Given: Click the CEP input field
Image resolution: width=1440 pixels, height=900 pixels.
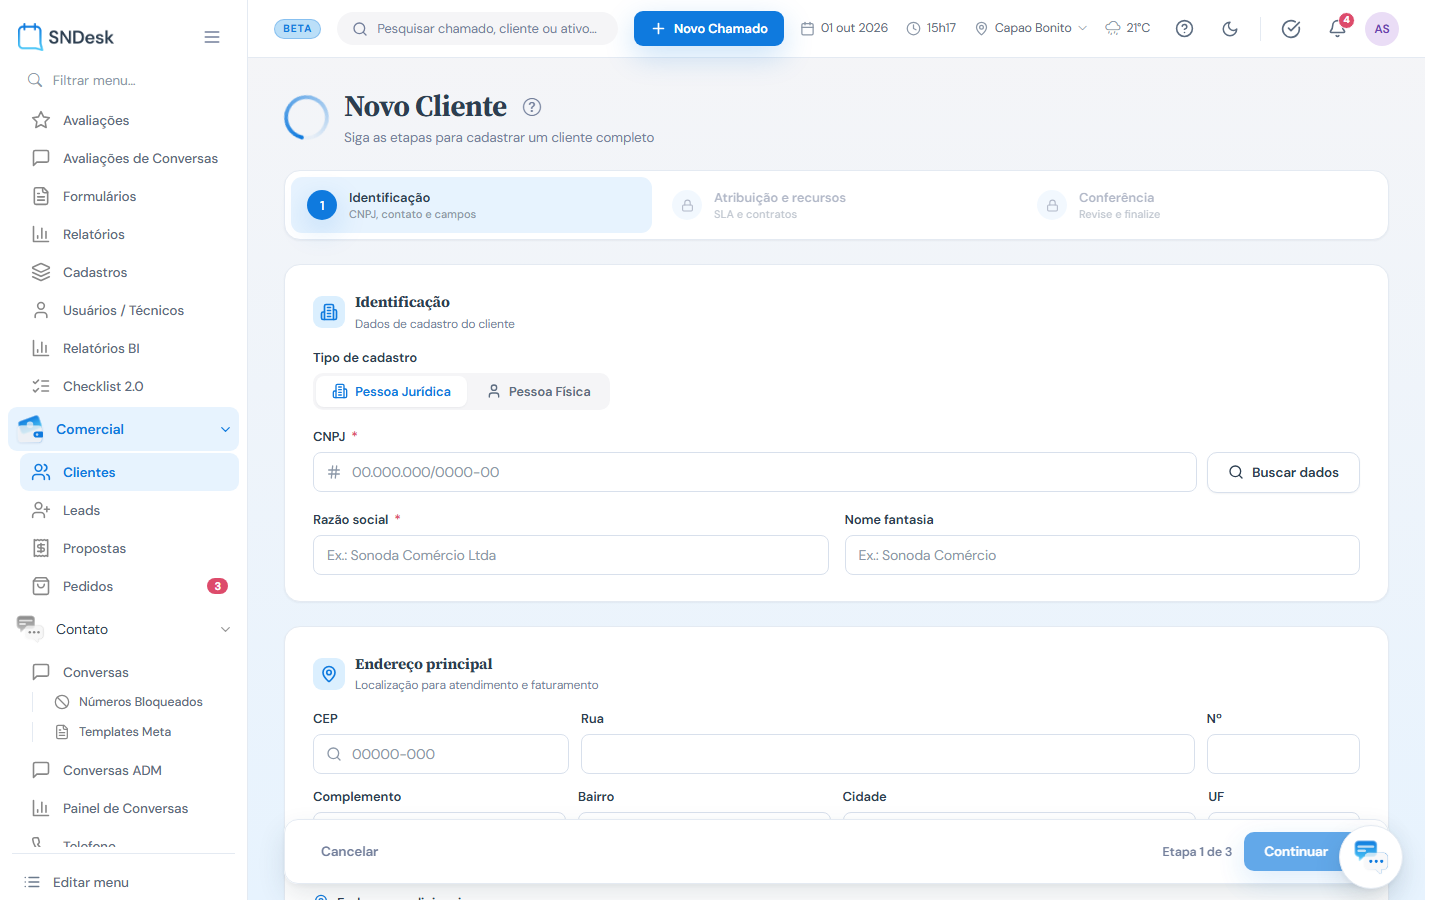Looking at the screenshot, I should click(x=441, y=754).
